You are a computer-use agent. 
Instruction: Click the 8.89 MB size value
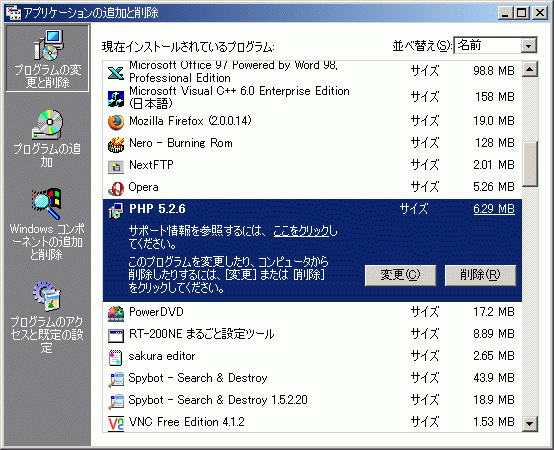coord(494,334)
